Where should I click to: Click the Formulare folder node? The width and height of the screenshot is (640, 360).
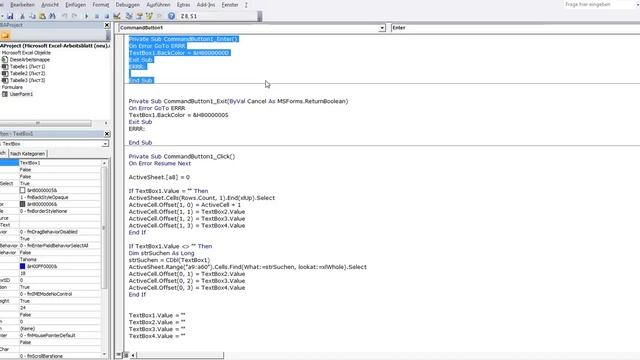12,87
